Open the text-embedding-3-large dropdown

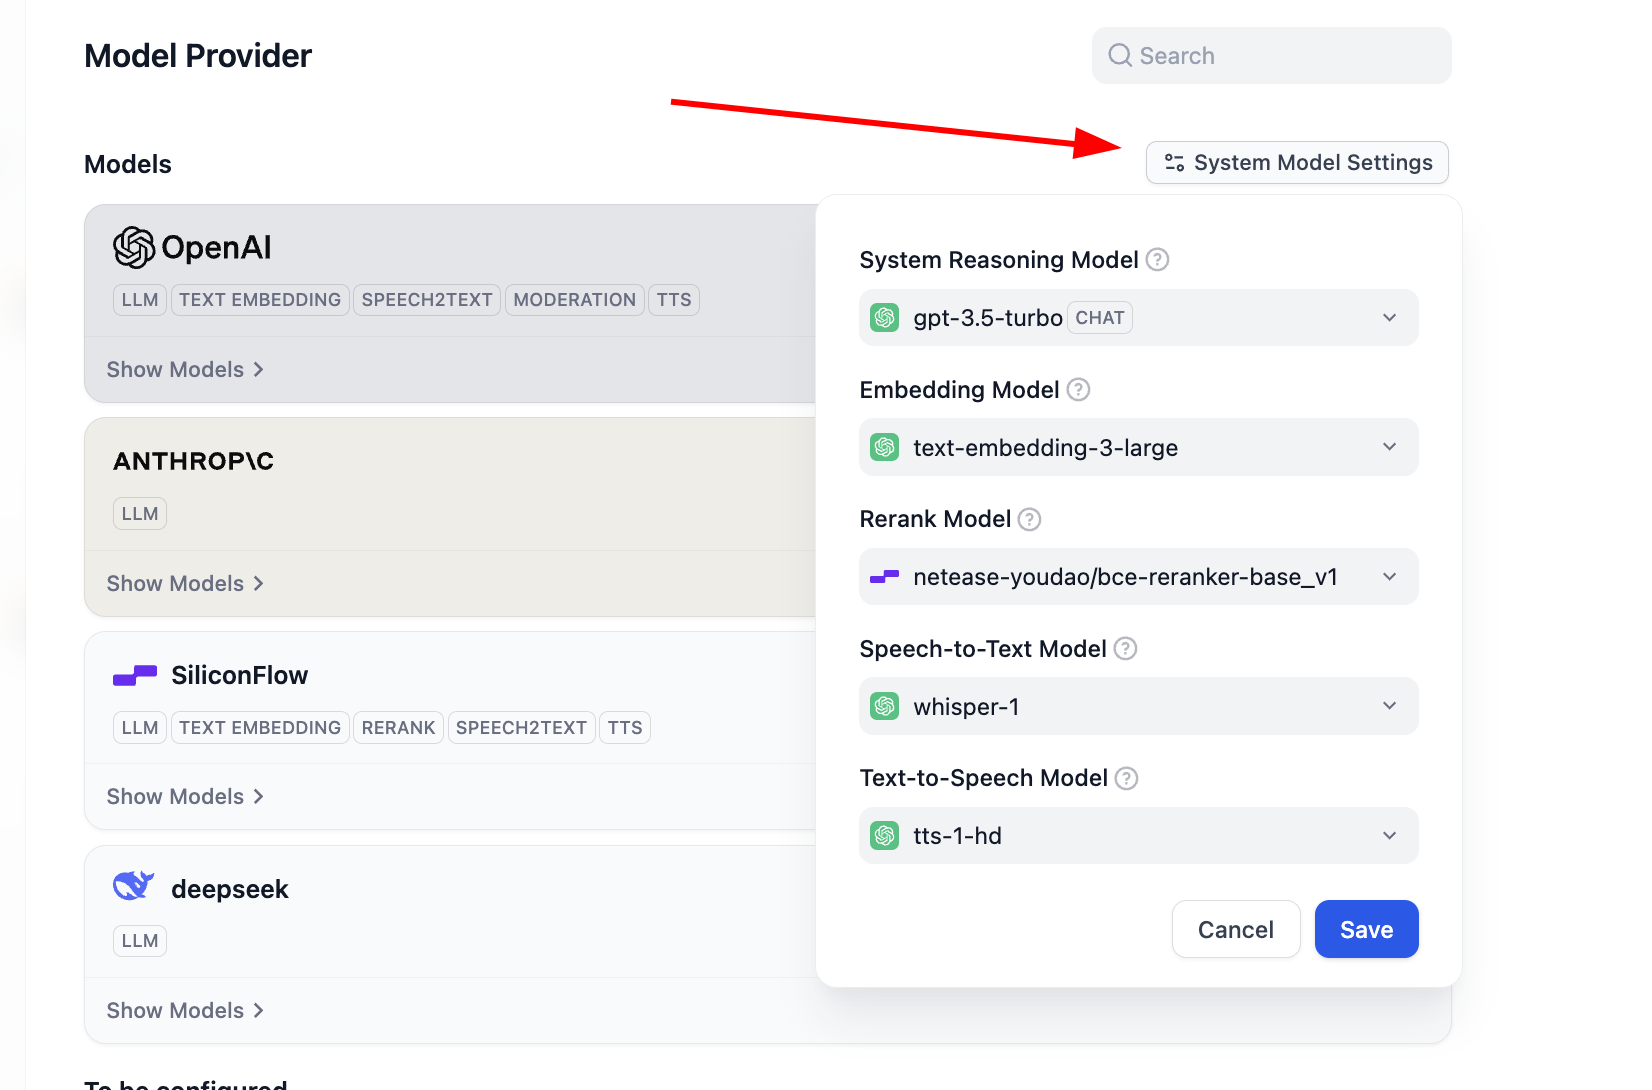[1138, 447]
